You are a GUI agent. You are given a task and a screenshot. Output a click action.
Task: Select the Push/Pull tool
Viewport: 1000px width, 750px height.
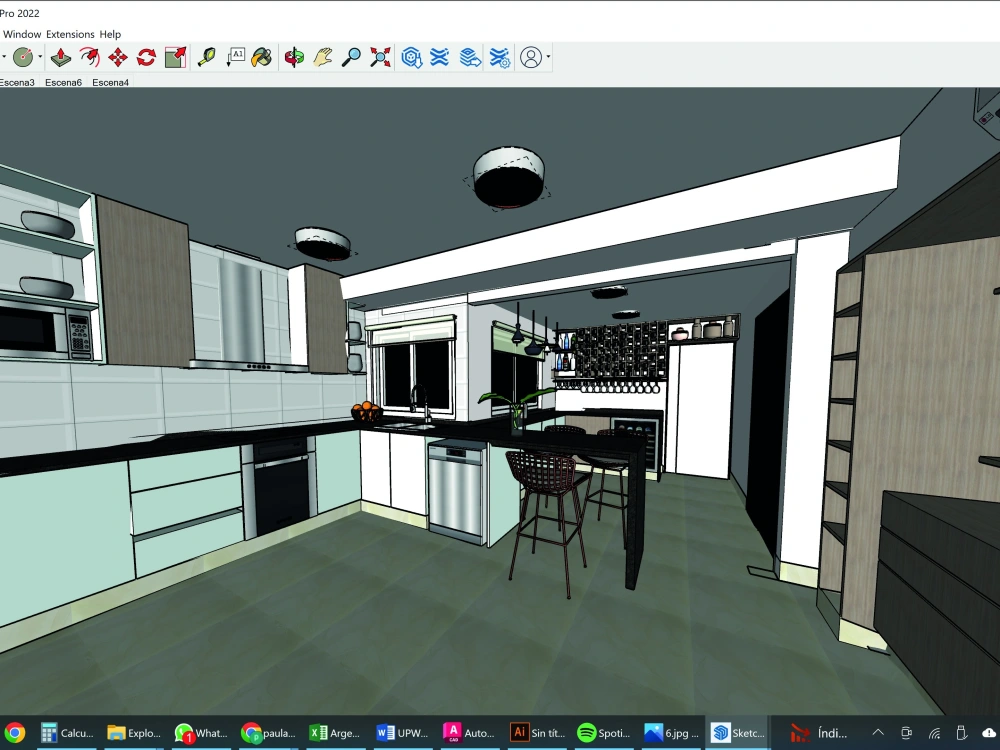coord(60,57)
